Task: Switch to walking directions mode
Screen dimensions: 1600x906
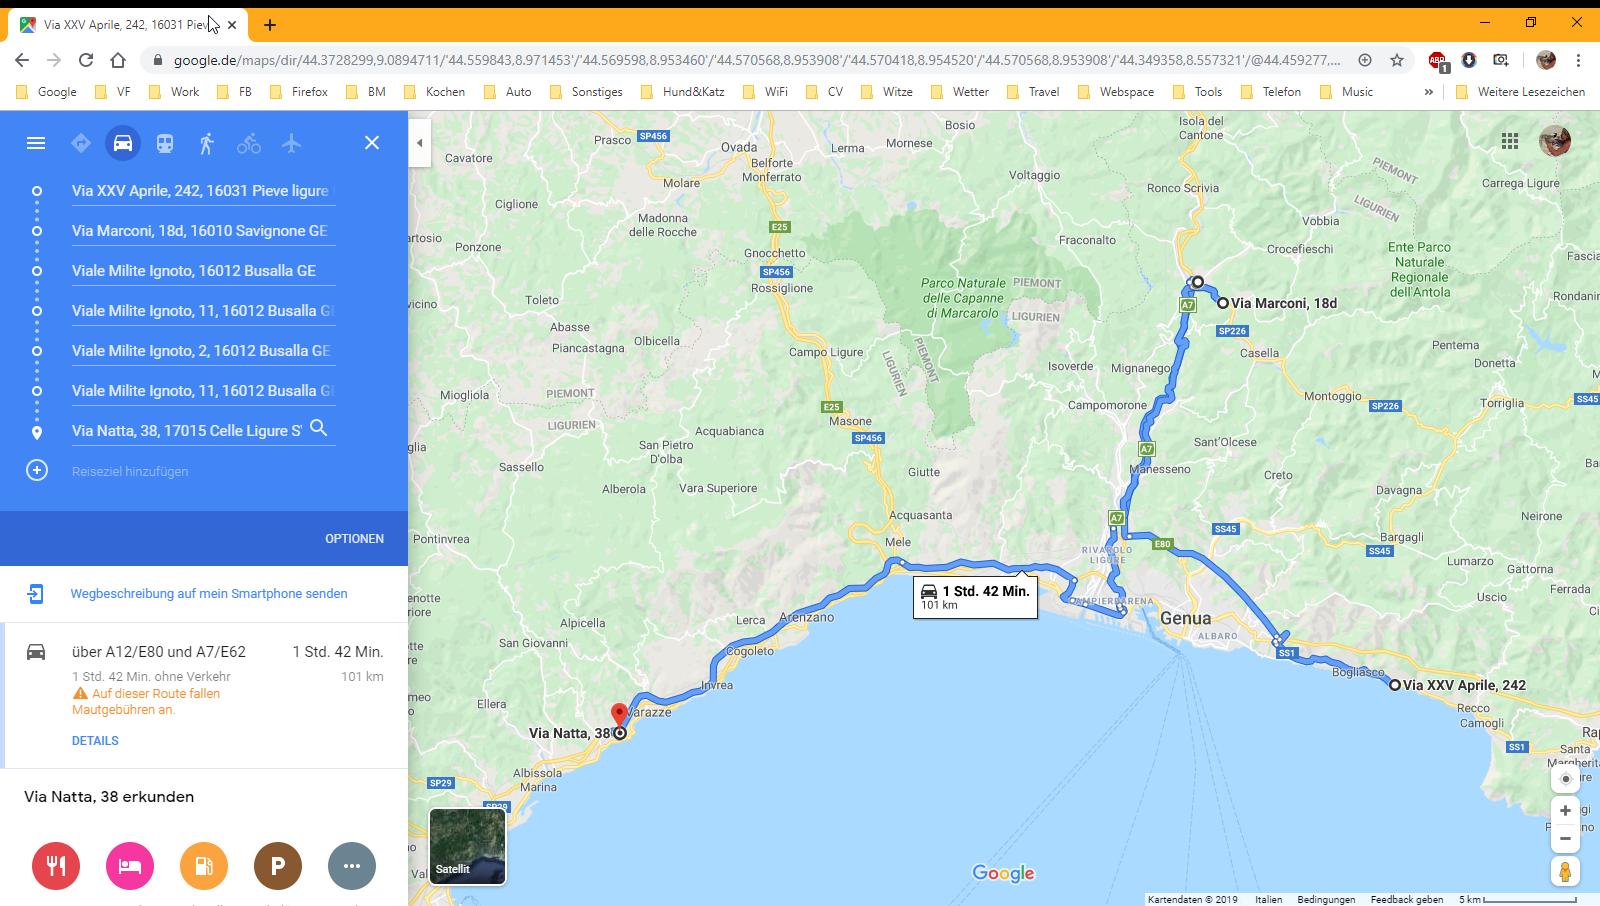Action: point(207,143)
